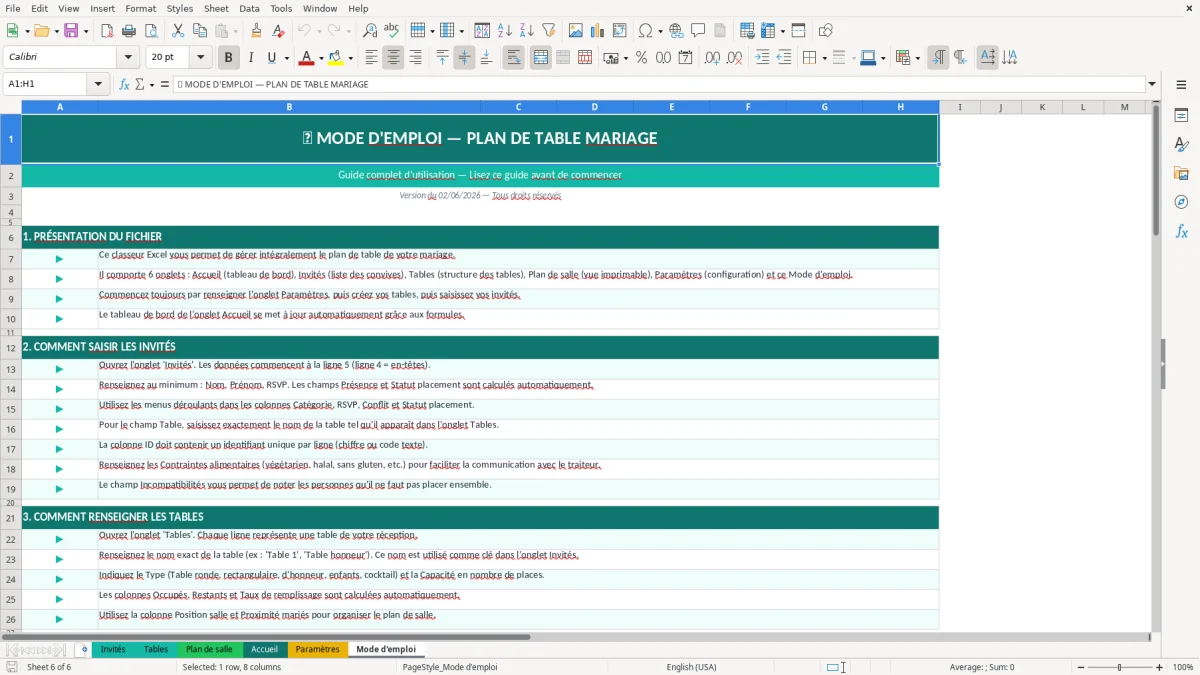Toggle Bold formatting
Viewport: 1200px width, 675px height.
[x=228, y=58]
